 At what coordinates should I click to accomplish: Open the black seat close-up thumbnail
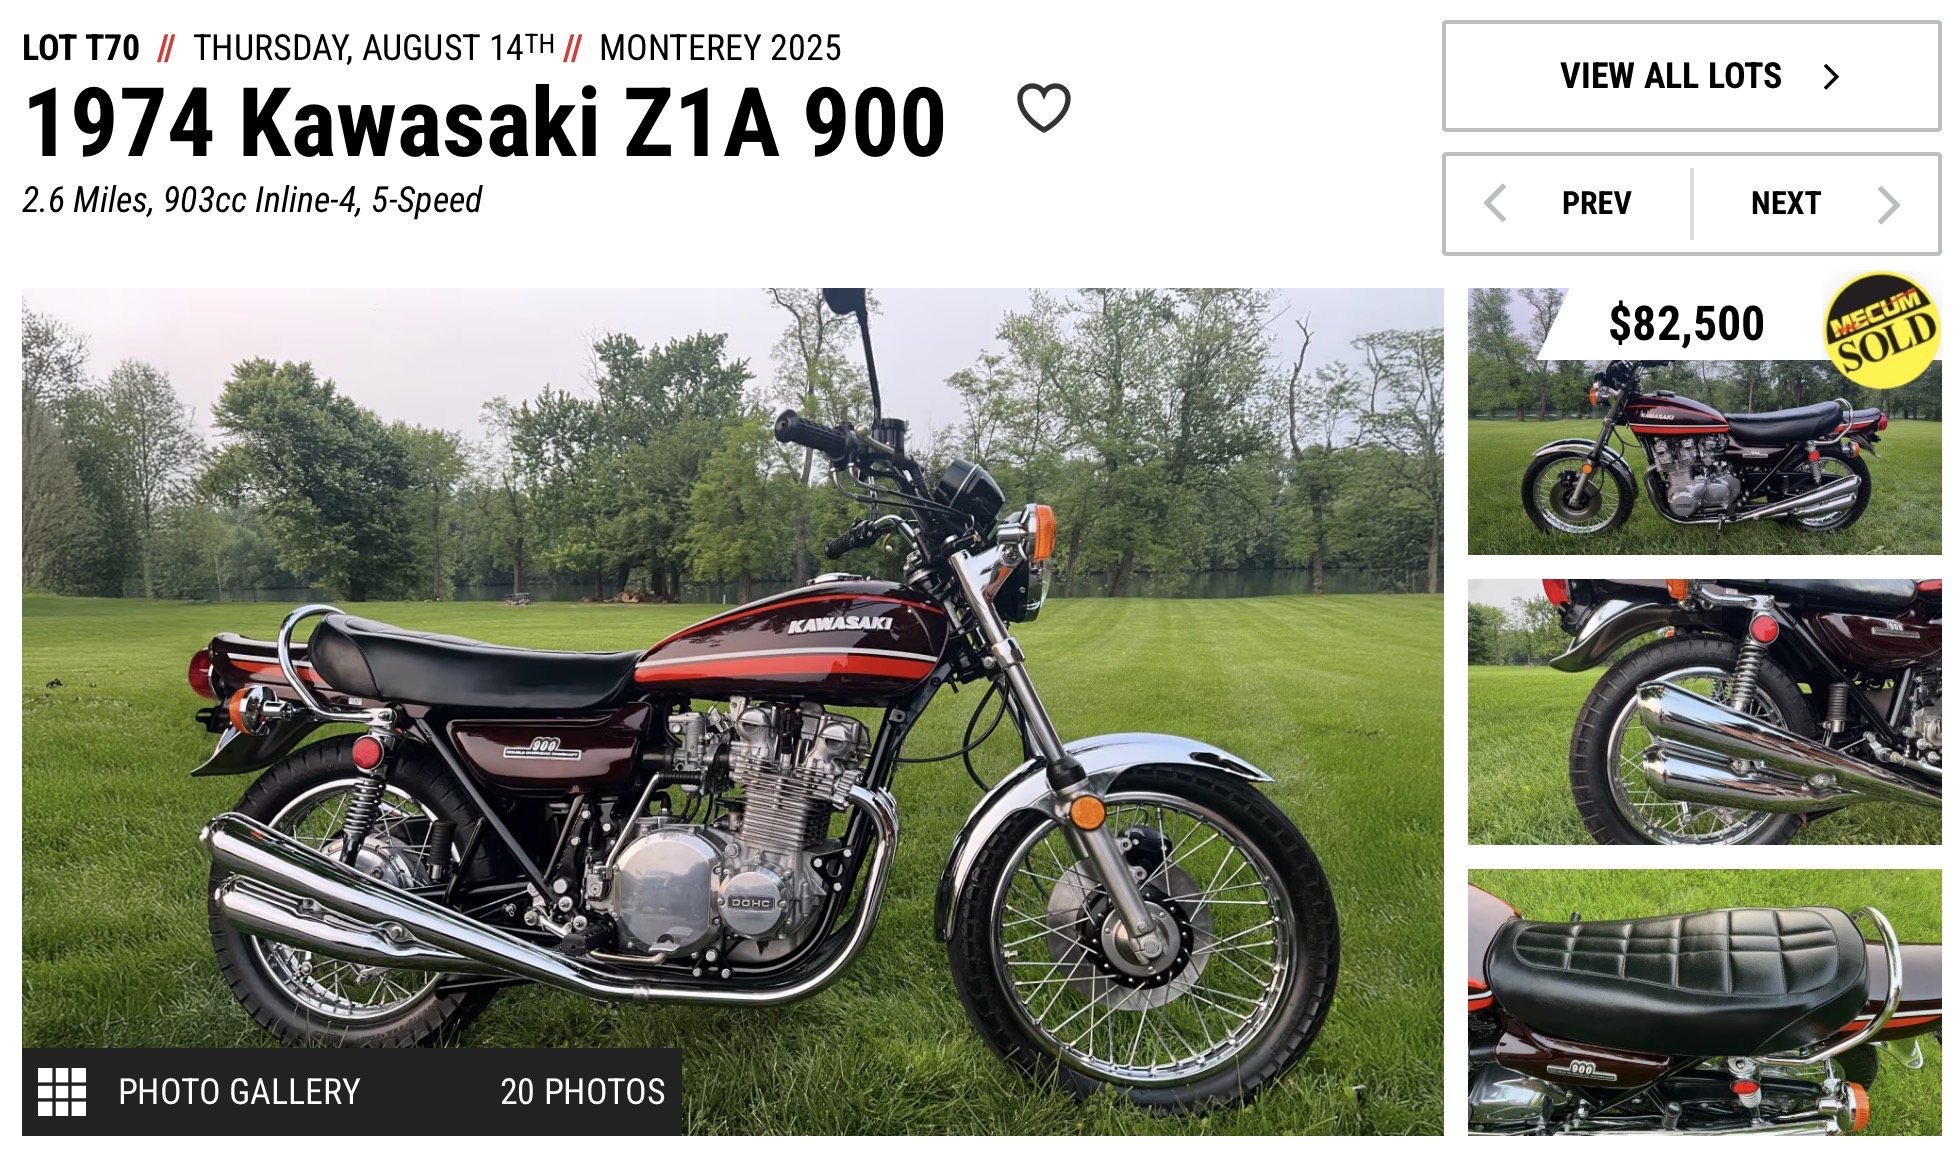[x=1704, y=1002]
